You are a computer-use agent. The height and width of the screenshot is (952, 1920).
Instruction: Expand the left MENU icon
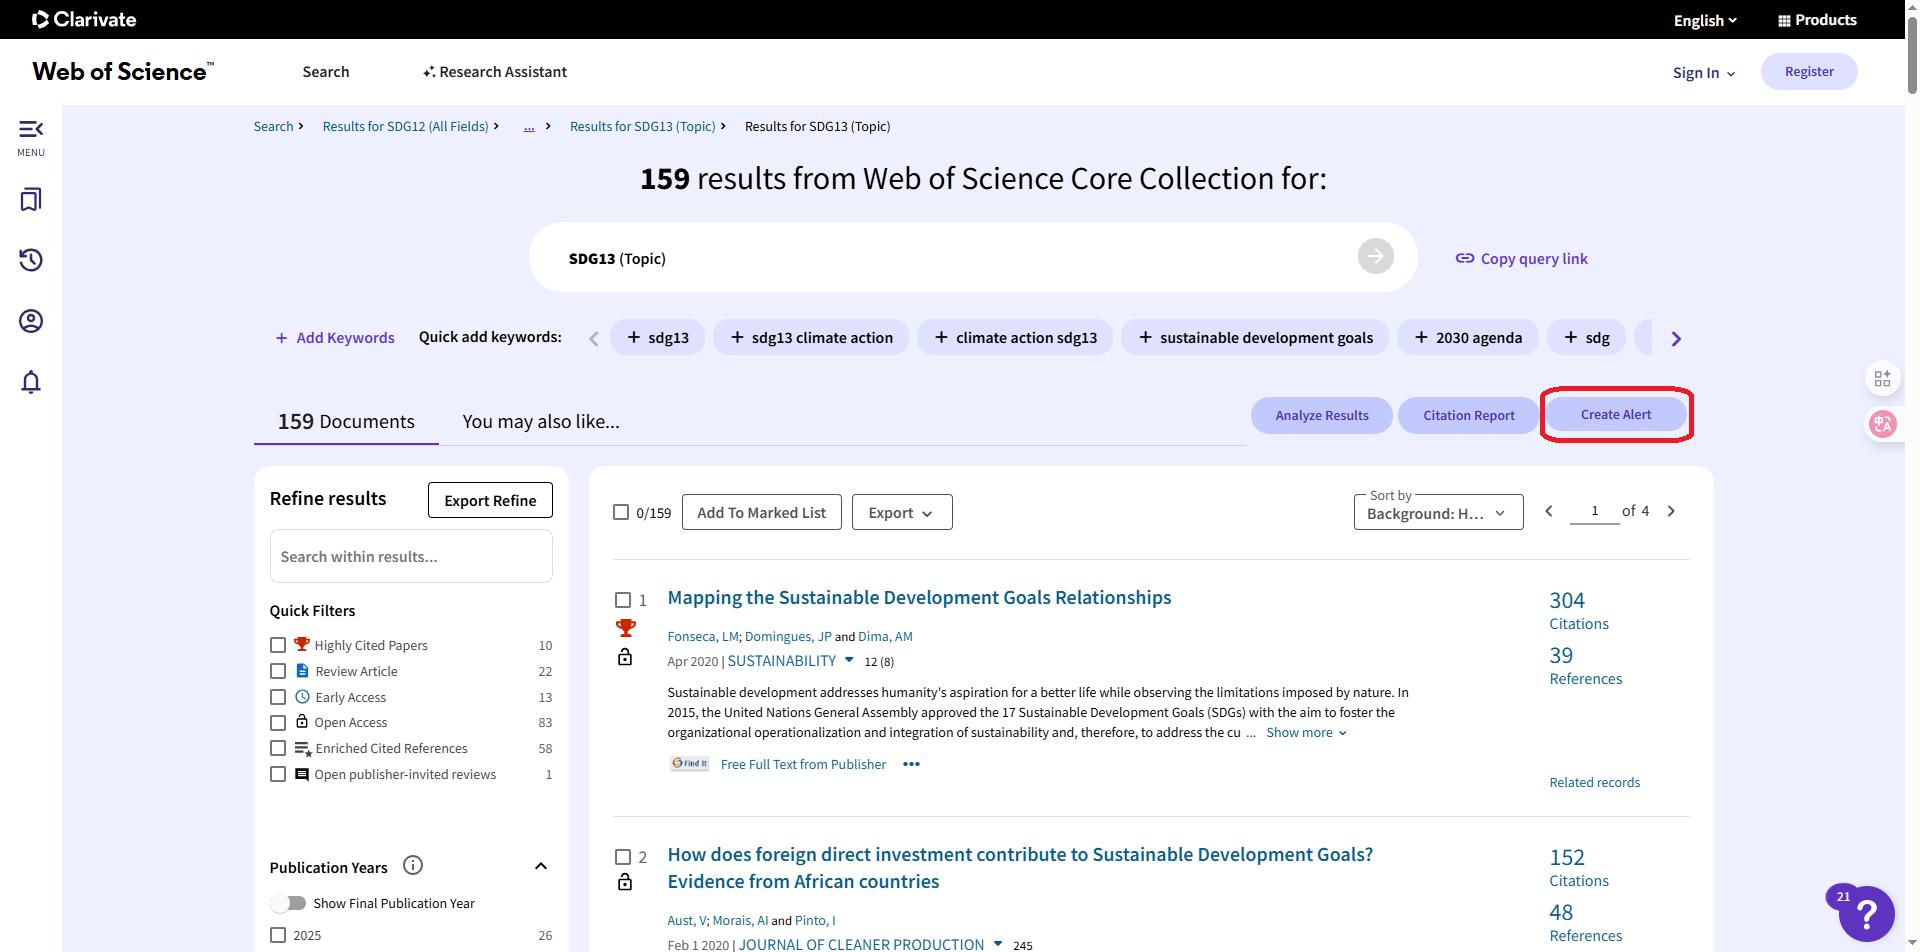(x=31, y=136)
